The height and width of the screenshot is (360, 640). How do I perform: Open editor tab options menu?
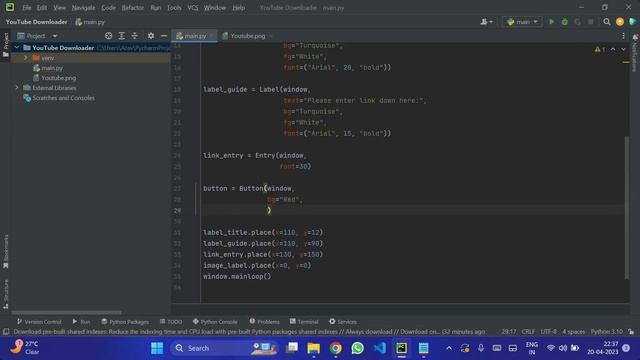[x=623, y=36]
